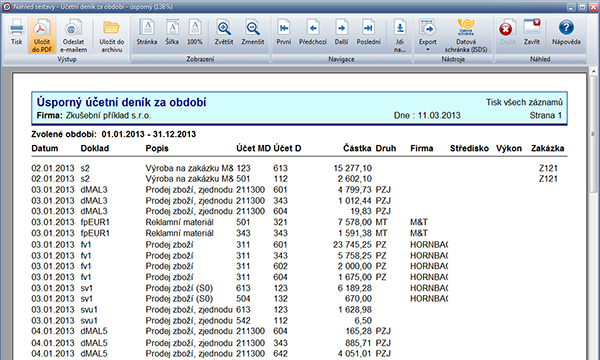600x360 pixels.
Task: Click the Firma column header
Action: tap(422, 148)
